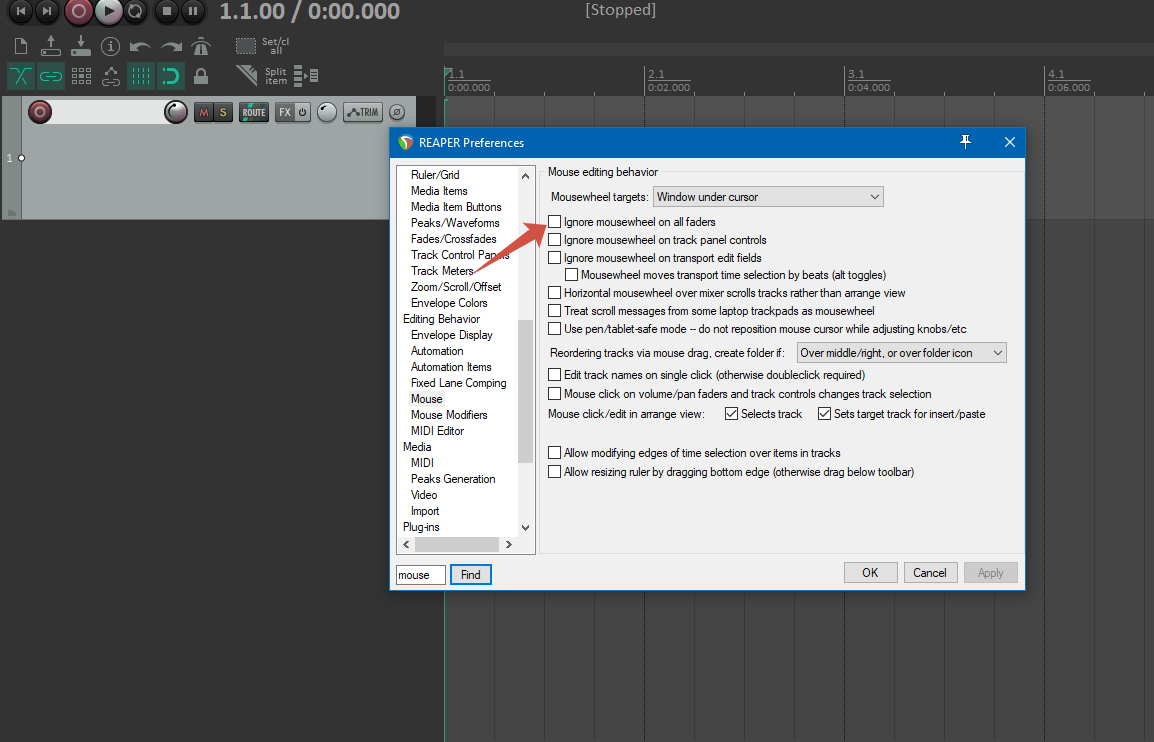Pin the REAPER Preferences window
Screen dimensions: 1154x742
point(966,142)
